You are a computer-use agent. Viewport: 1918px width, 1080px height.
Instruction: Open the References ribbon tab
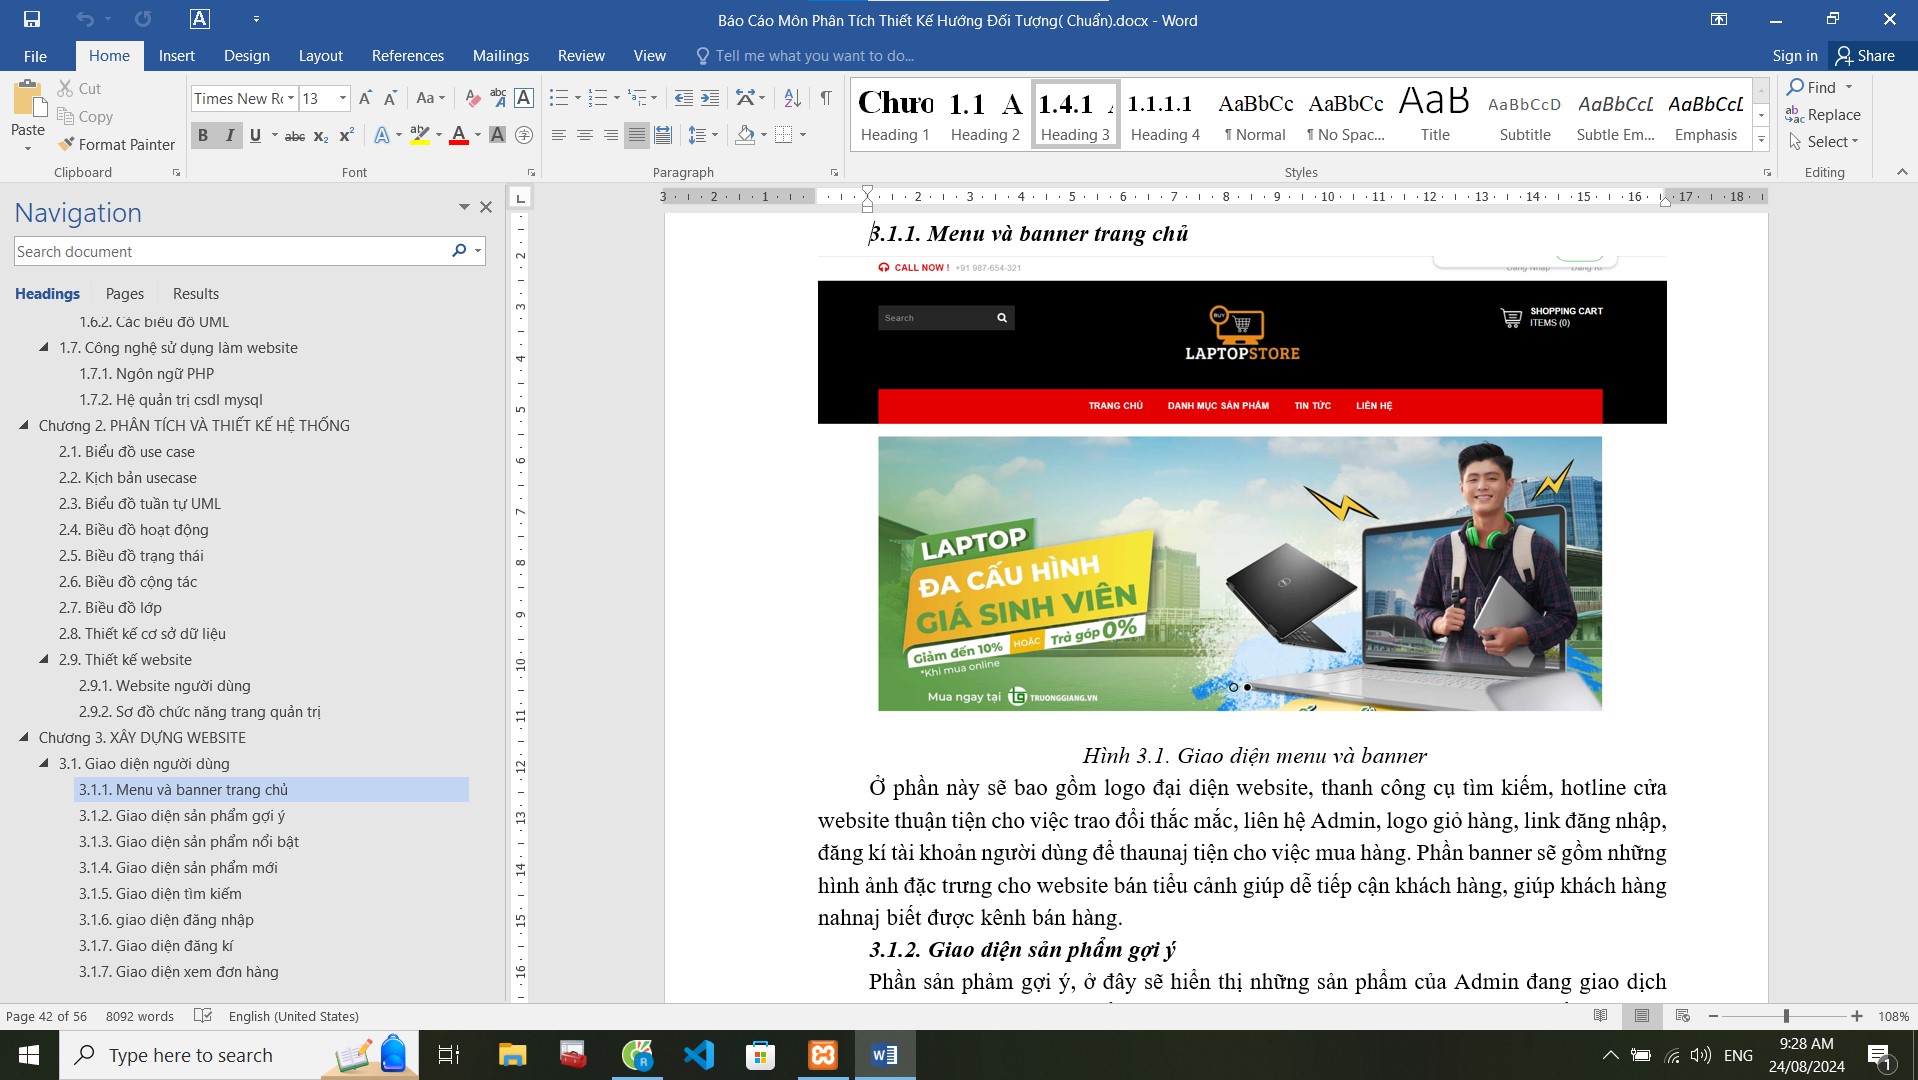click(x=408, y=56)
